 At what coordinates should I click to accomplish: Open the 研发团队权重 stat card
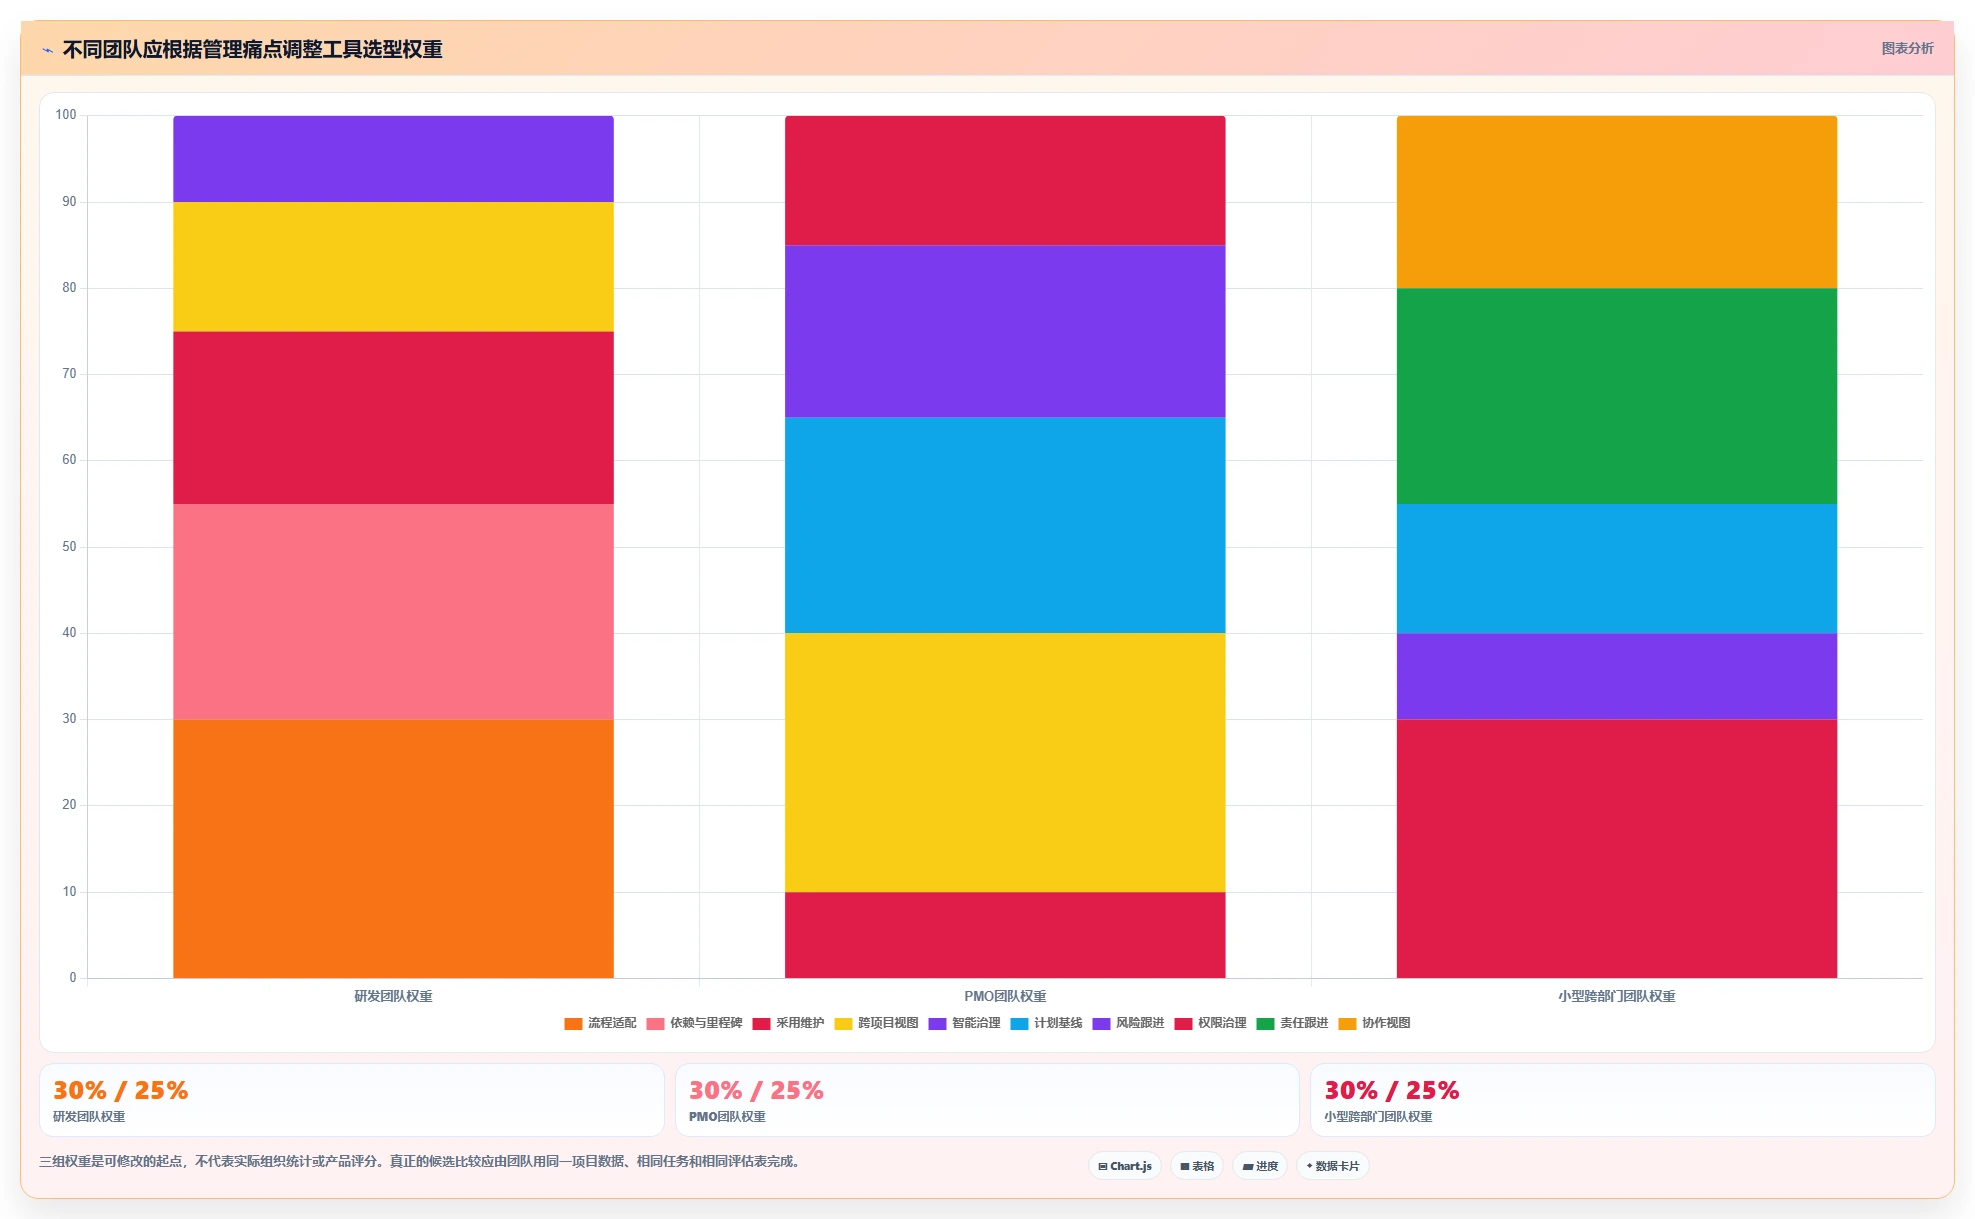coord(352,1100)
